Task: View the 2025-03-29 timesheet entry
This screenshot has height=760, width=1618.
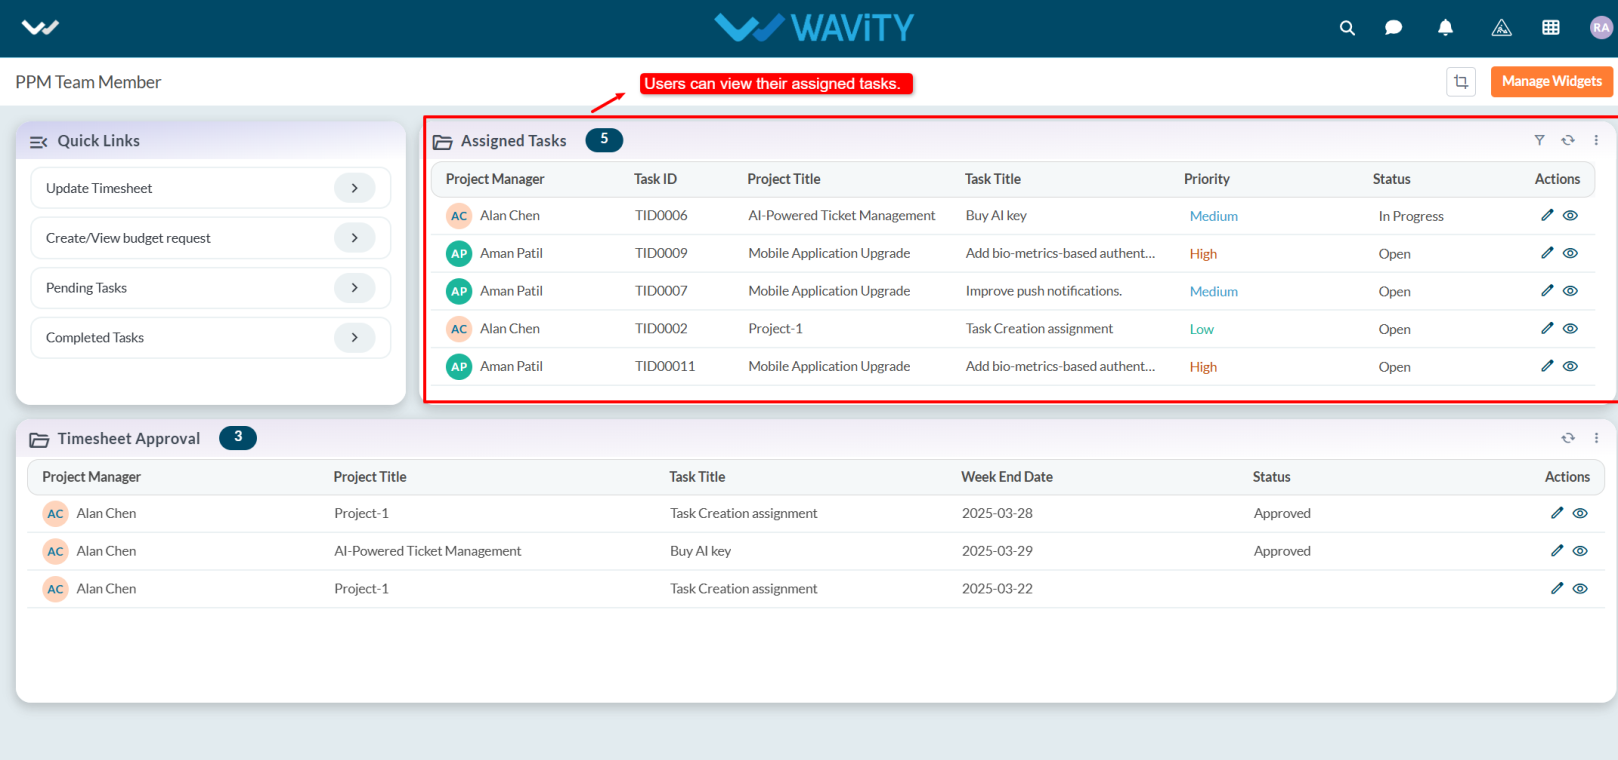Action: [1580, 551]
